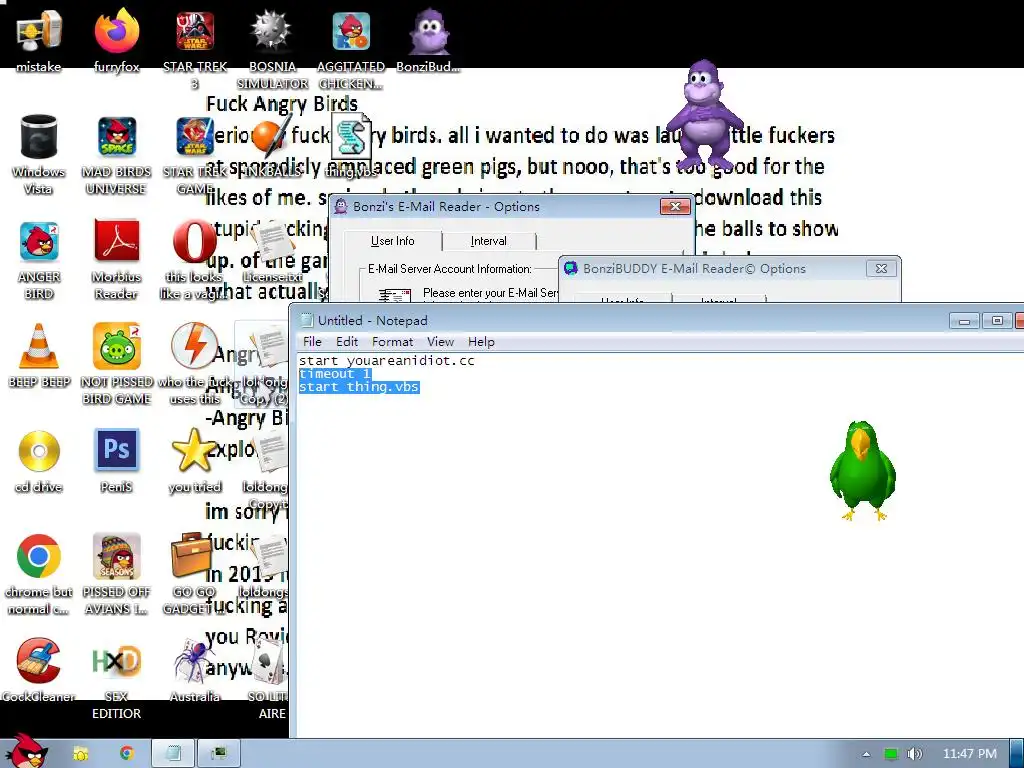The width and height of the screenshot is (1024, 768).
Task: Open the Notepad File menu
Action: click(x=312, y=342)
